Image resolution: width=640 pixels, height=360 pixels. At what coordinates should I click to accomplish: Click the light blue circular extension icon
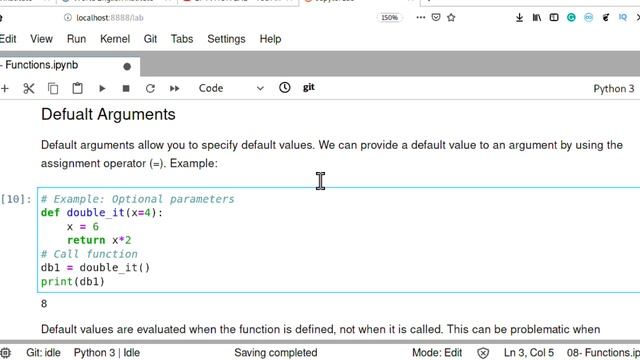point(588,18)
